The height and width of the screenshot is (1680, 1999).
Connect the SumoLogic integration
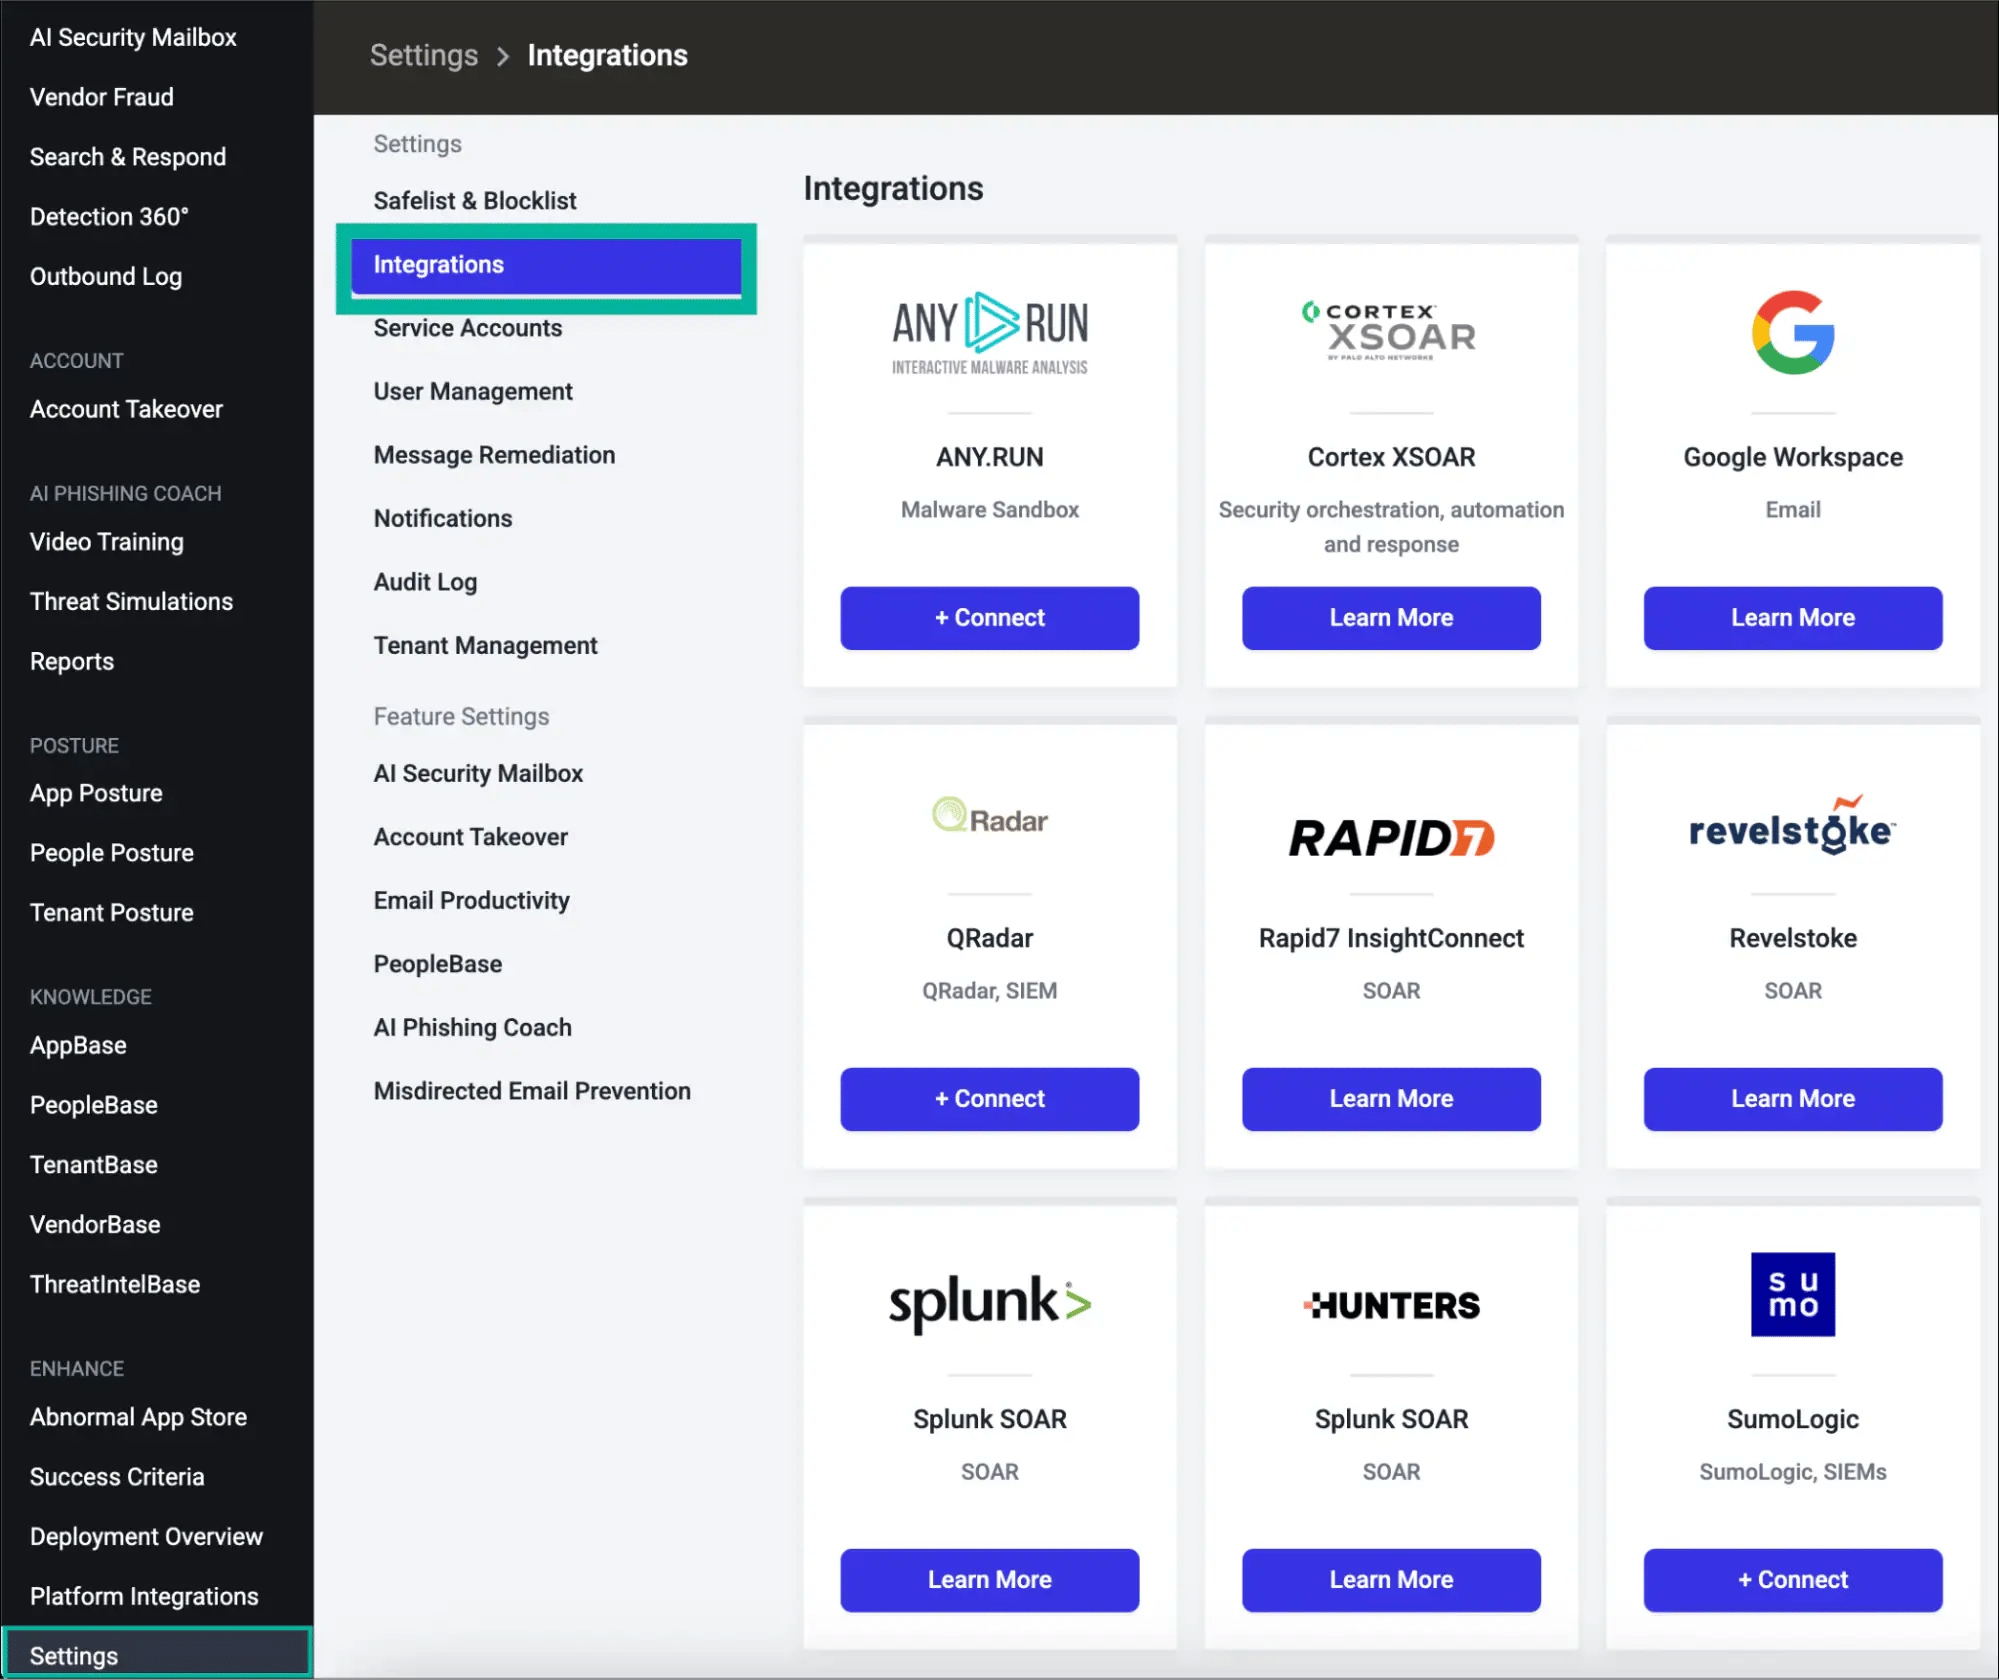tap(1793, 1580)
